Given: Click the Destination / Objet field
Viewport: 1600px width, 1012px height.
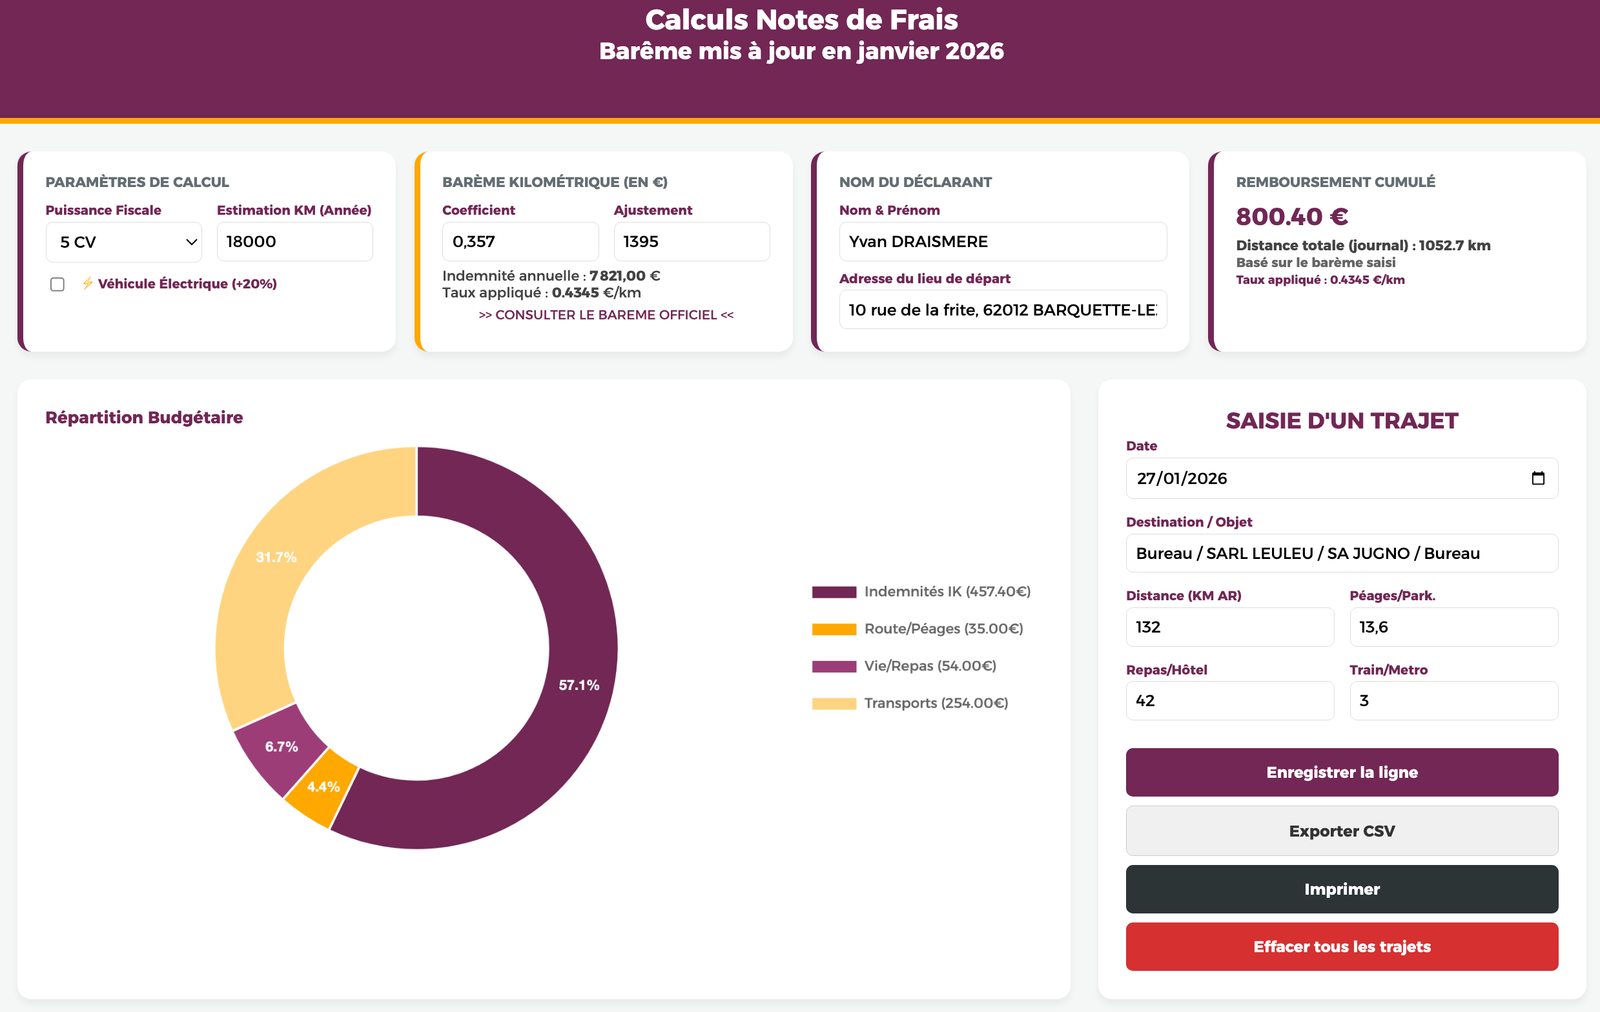Looking at the screenshot, I should pos(1341,553).
